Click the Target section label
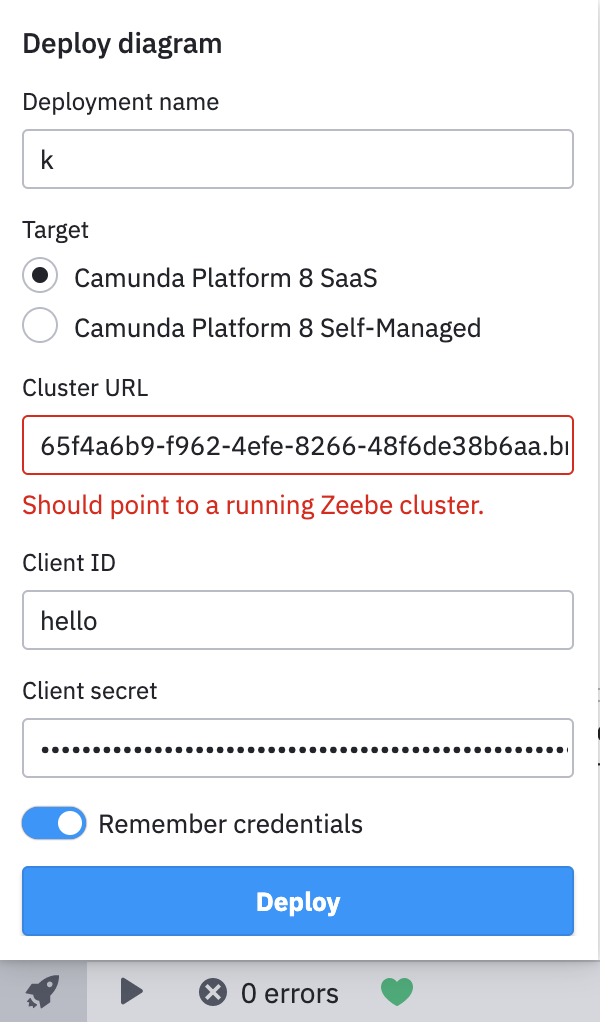 point(55,230)
